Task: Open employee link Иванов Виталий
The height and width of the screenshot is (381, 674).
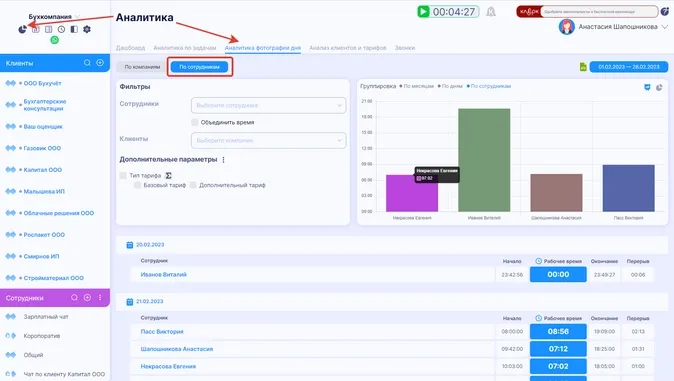Action: 164,274
